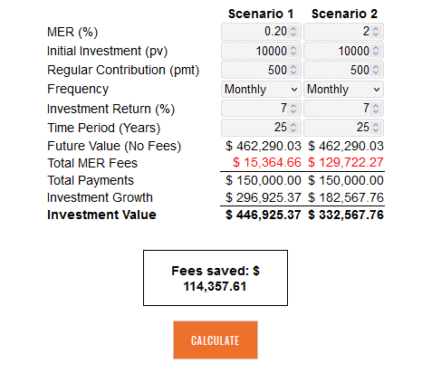Click Scenario 2 Time Period stepper
The height and width of the screenshot is (373, 422).
(376, 127)
